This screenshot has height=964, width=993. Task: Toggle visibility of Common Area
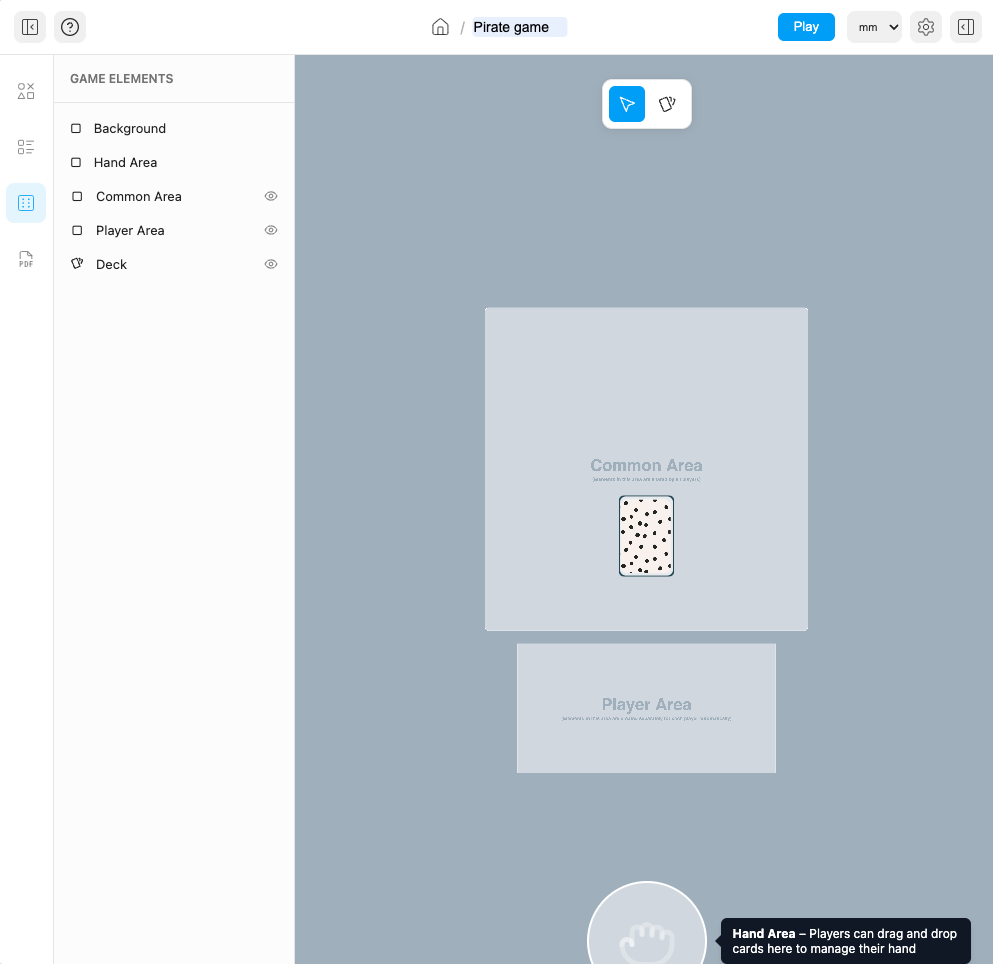[x=271, y=196]
